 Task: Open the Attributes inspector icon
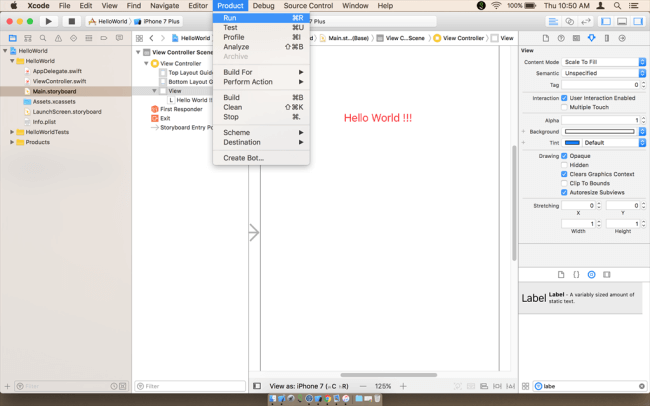592,38
